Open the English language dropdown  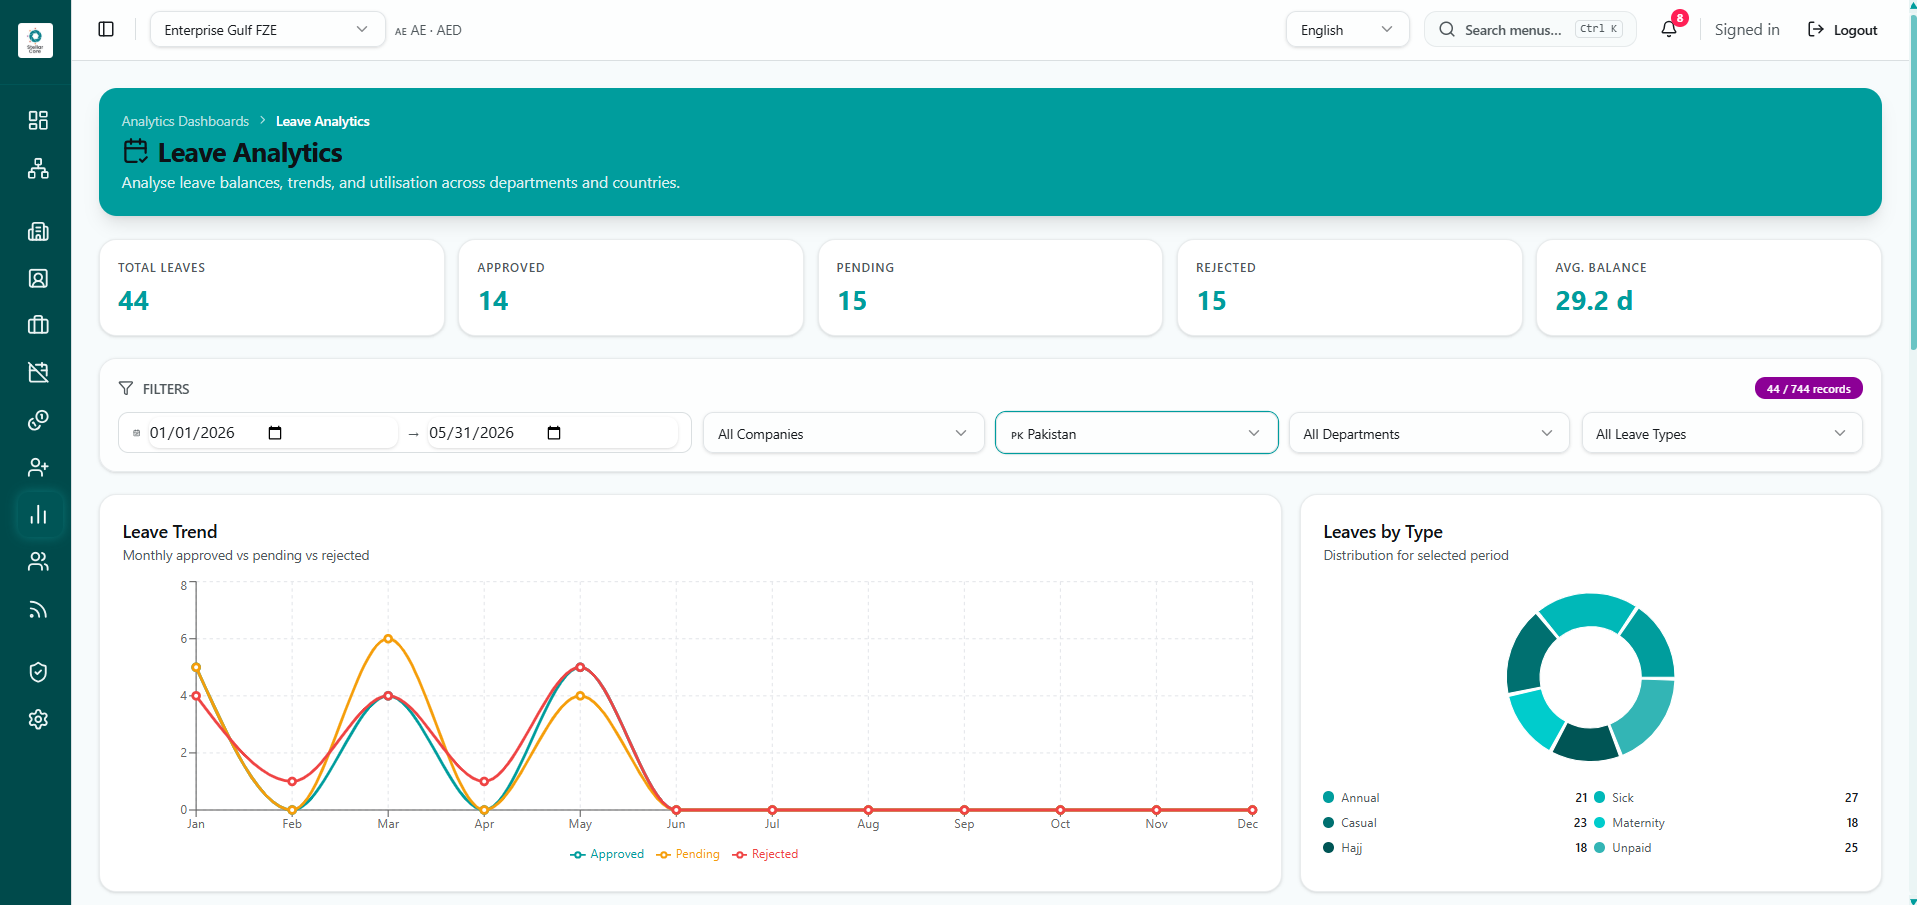pos(1347,30)
